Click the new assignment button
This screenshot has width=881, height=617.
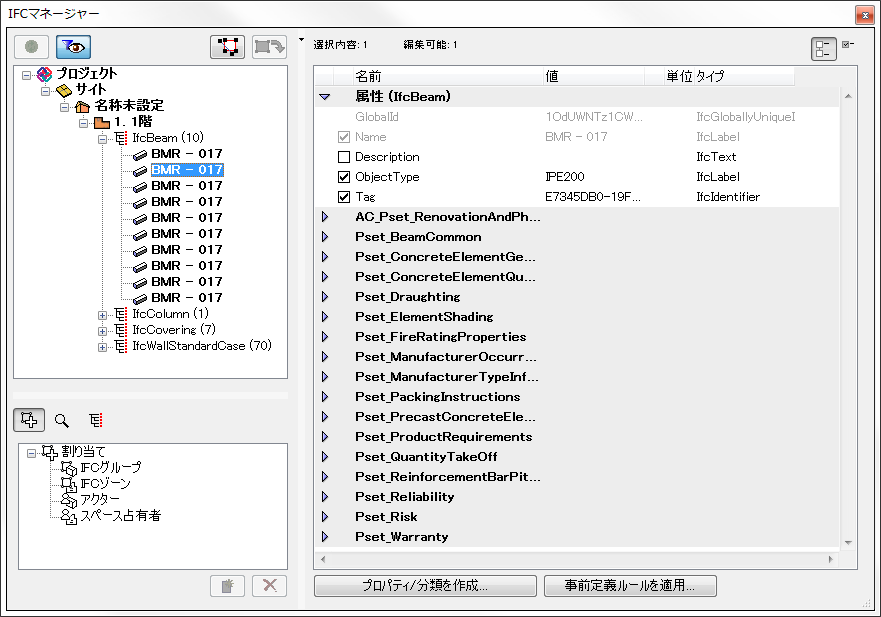pos(228,586)
